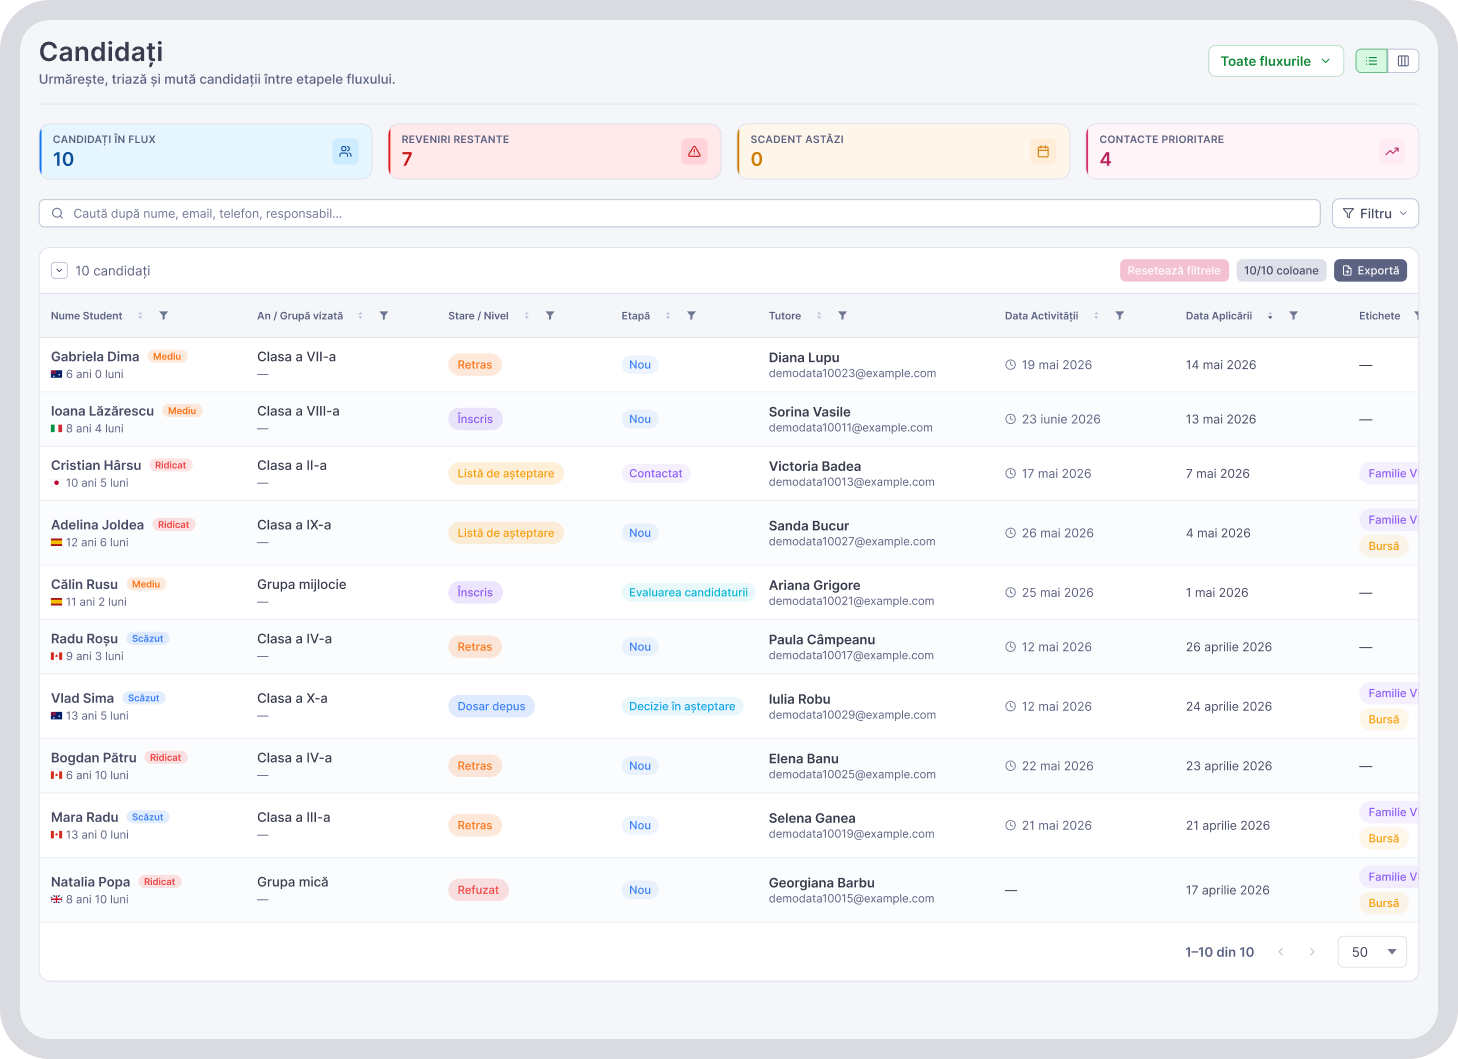Click tutor name Sorina Vasile
This screenshot has height=1059, width=1458.
tap(809, 412)
